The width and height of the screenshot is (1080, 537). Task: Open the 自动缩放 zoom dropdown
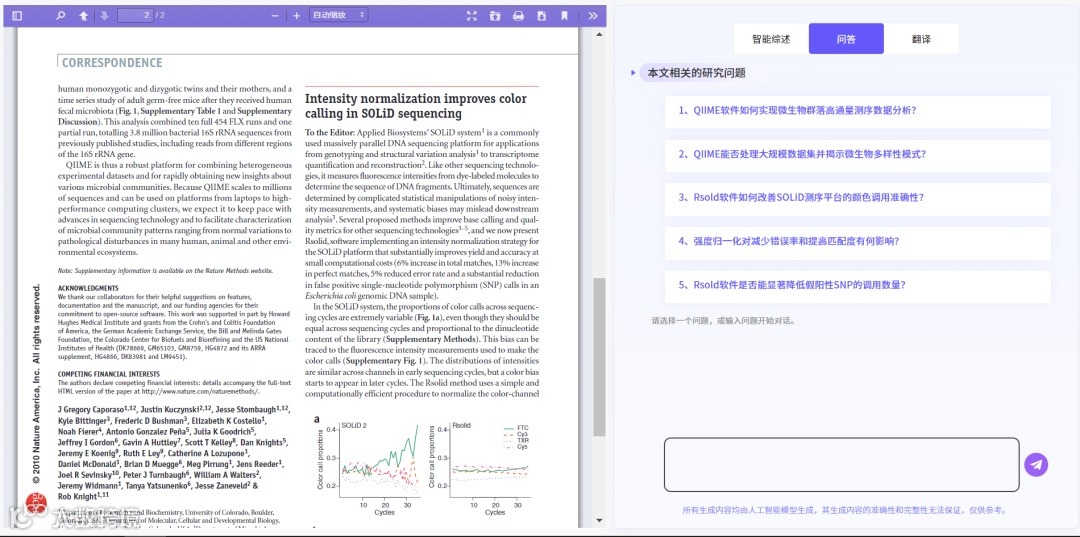coord(338,15)
